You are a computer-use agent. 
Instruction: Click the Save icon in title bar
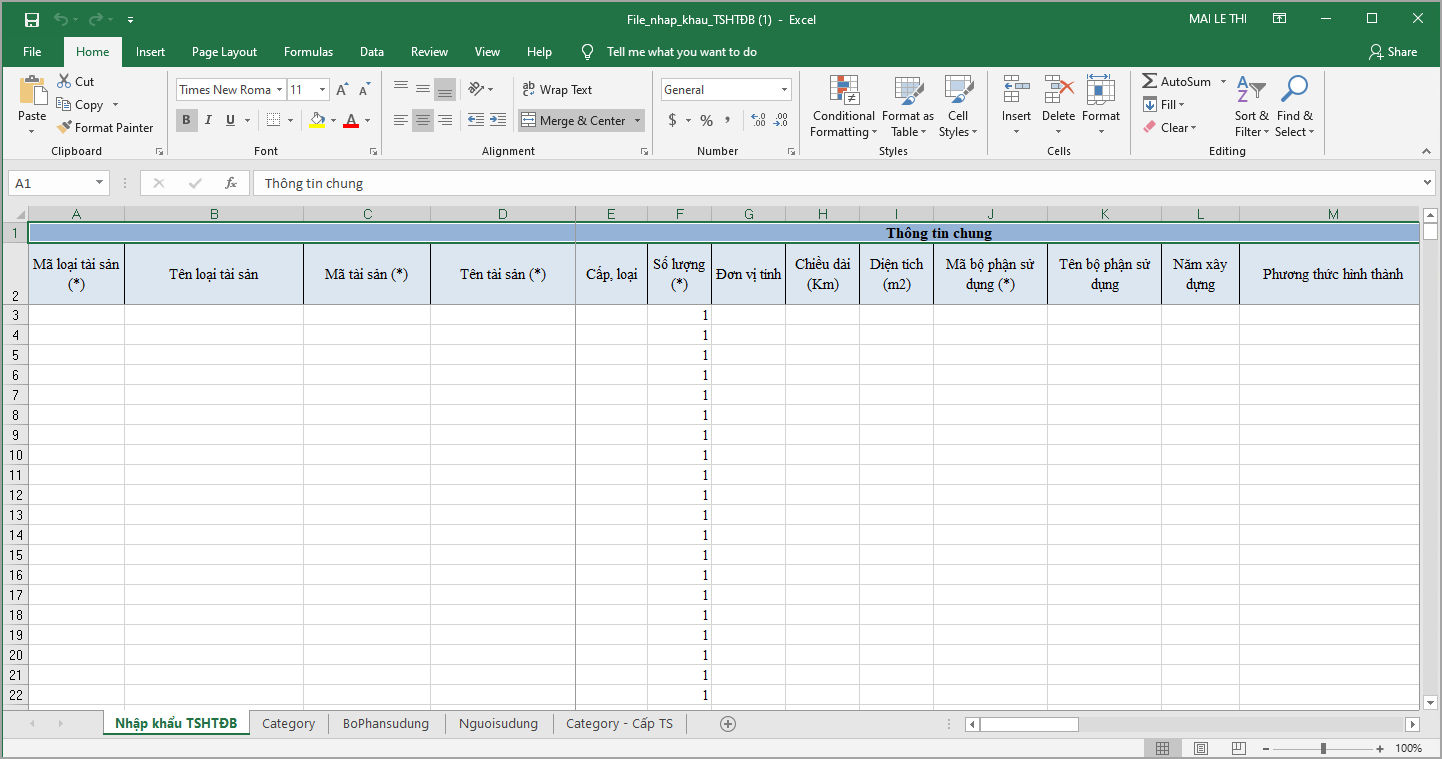pos(32,19)
